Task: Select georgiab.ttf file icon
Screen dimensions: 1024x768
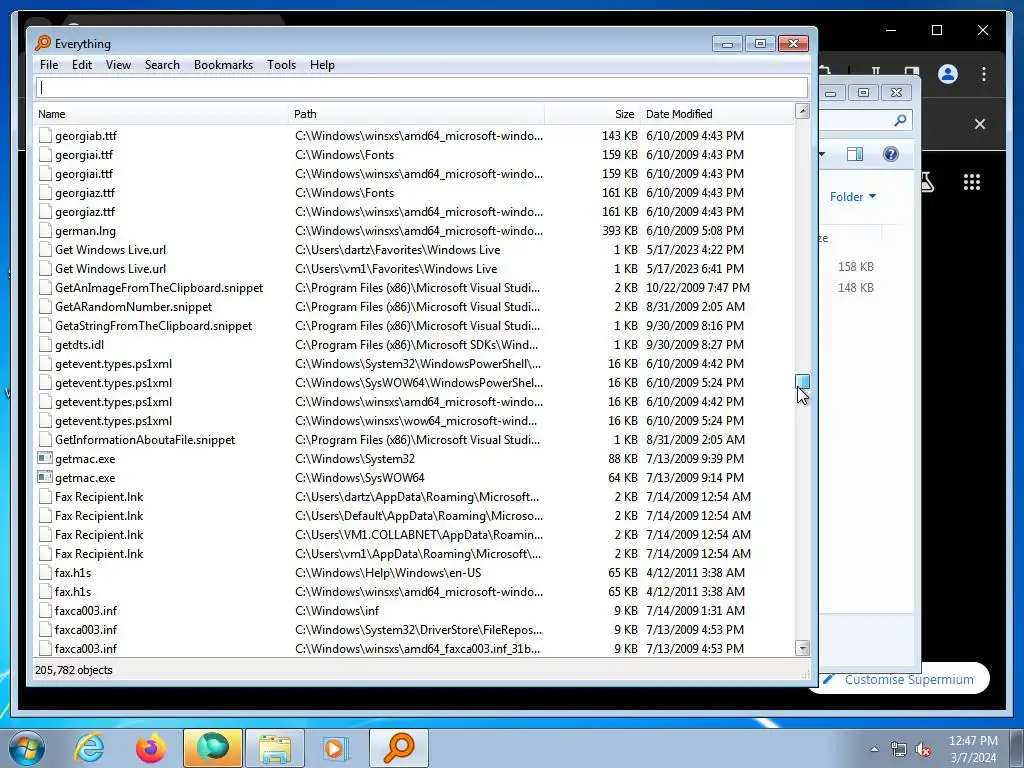Action: tap(45, 135)
